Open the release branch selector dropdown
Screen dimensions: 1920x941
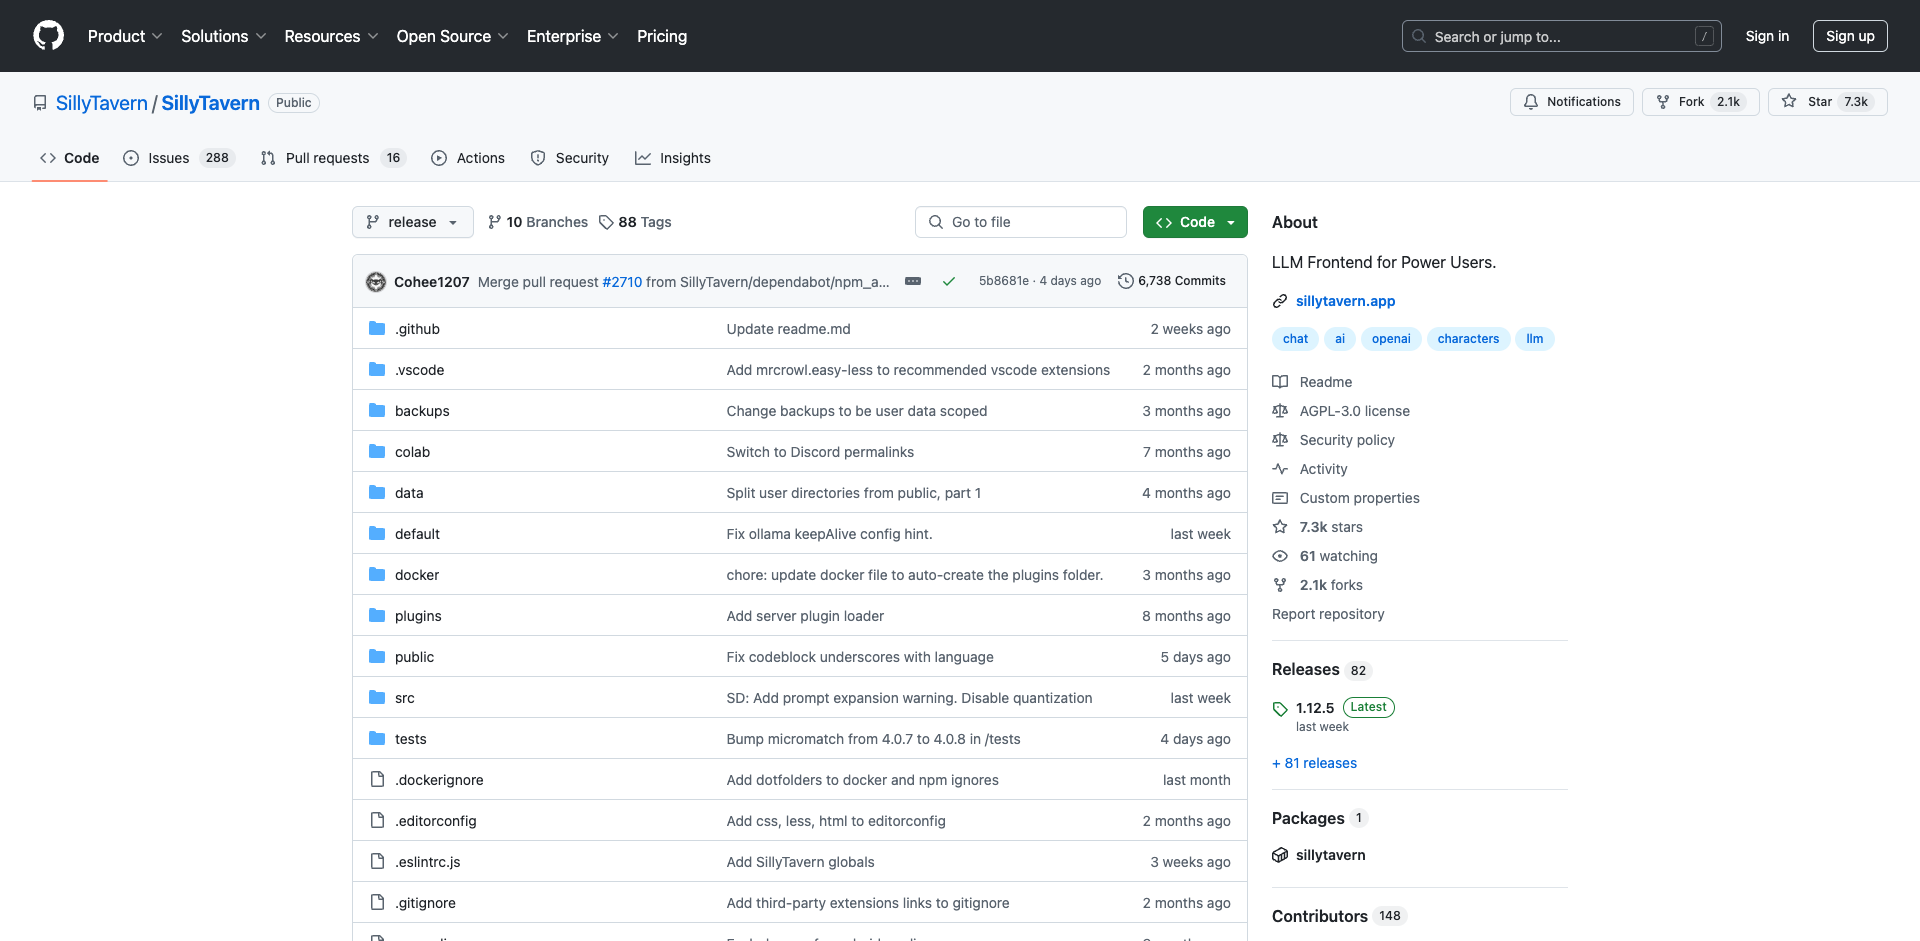(x=411, y=222)
